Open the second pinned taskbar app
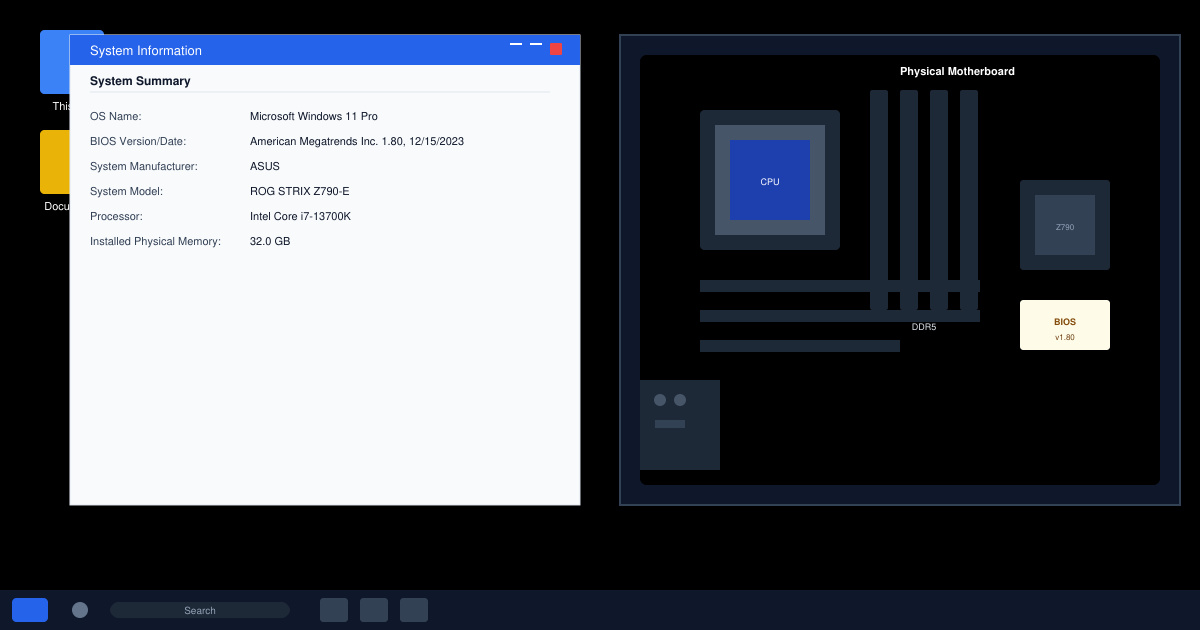 point(374,610)
